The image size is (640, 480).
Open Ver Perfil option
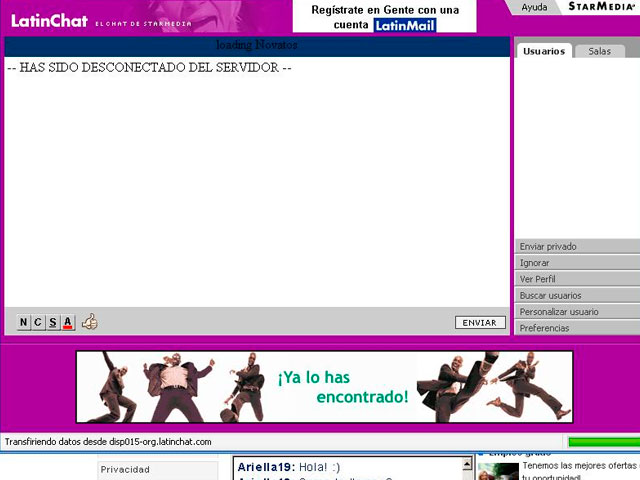[577, 279]
